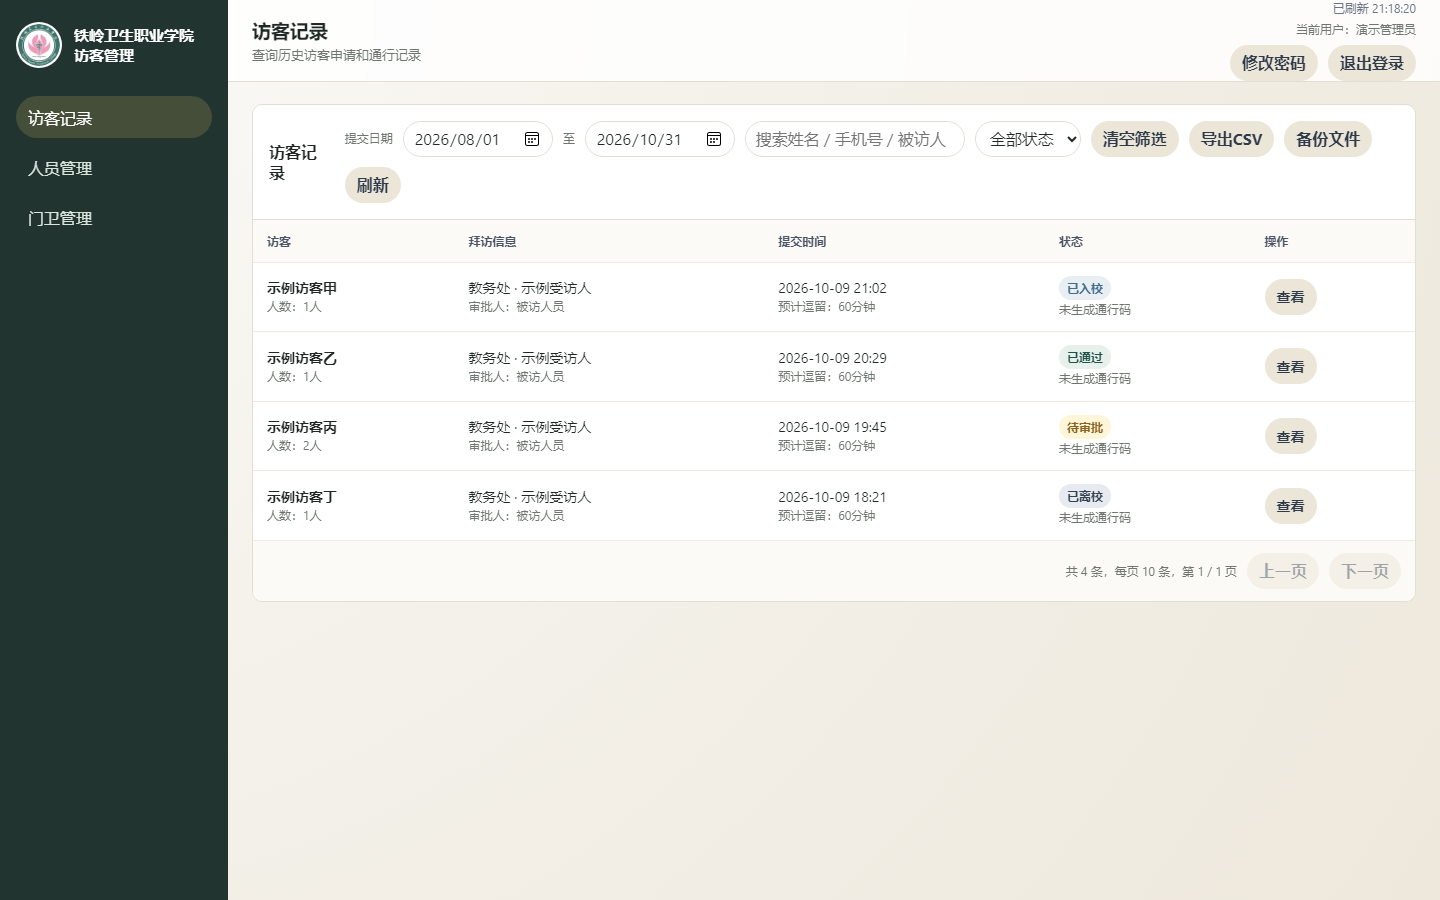Click the 已入校 status badge
This screenshot has width=1440, height=900.
[1085, 288]
